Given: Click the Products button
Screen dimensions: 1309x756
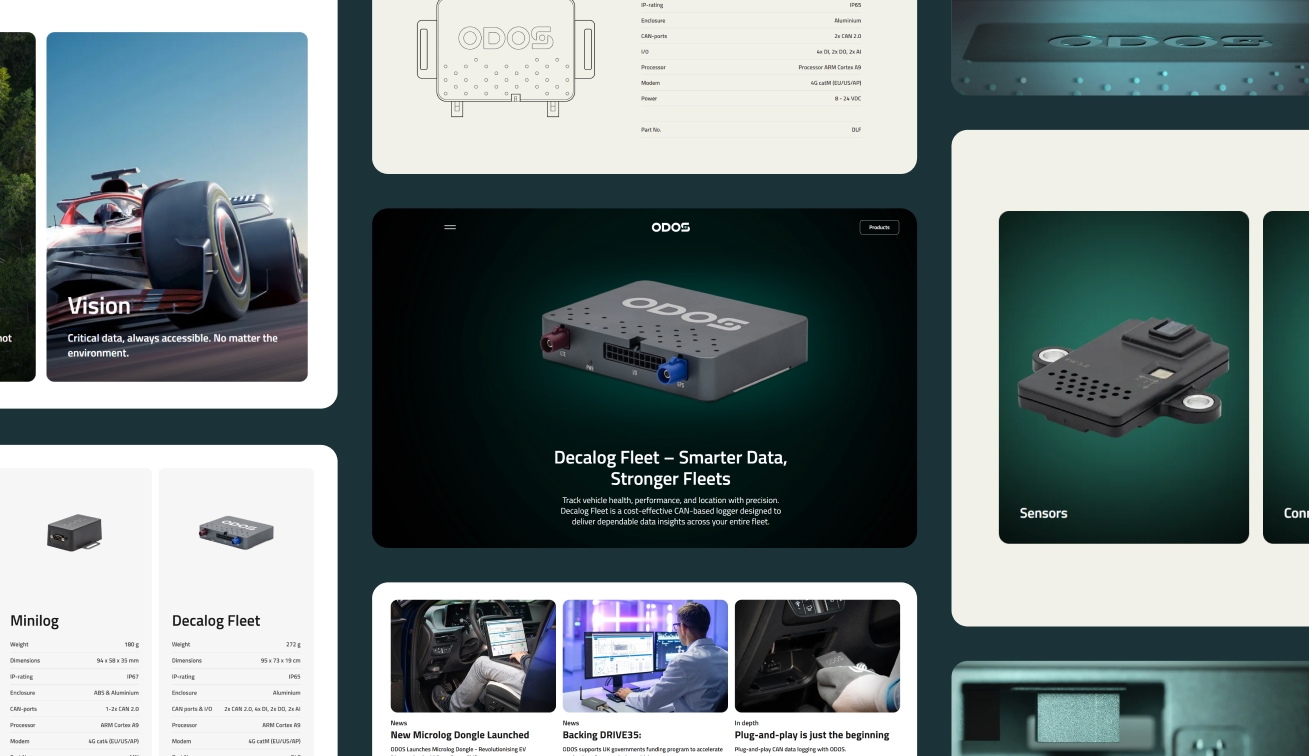Looking at the screenshot, I should (879, 227).
